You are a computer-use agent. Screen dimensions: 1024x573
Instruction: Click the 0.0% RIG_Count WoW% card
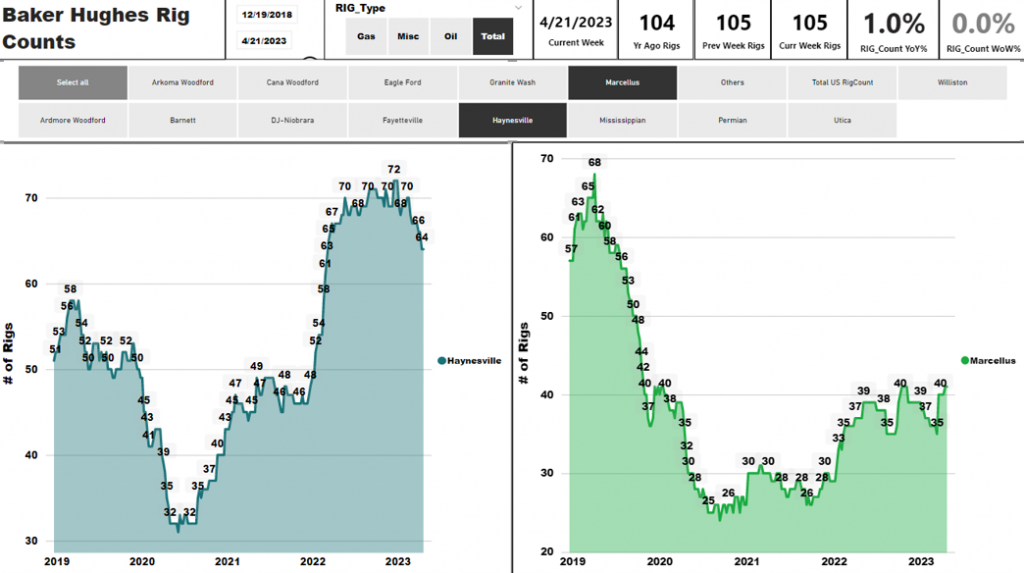pyautogui.click(x=982, y=30)
